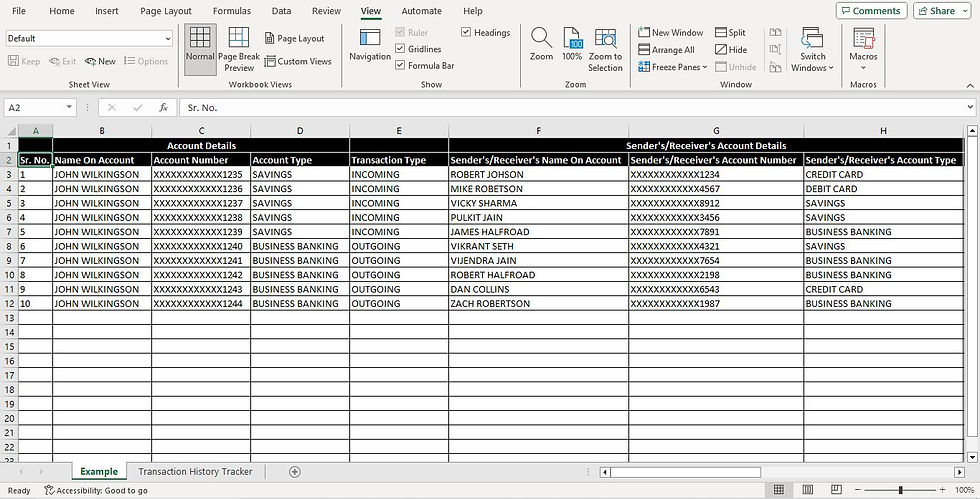Select the ZACH ROBERTSON cell
This screenshot has height=499, width=980.
coord(538,303)
